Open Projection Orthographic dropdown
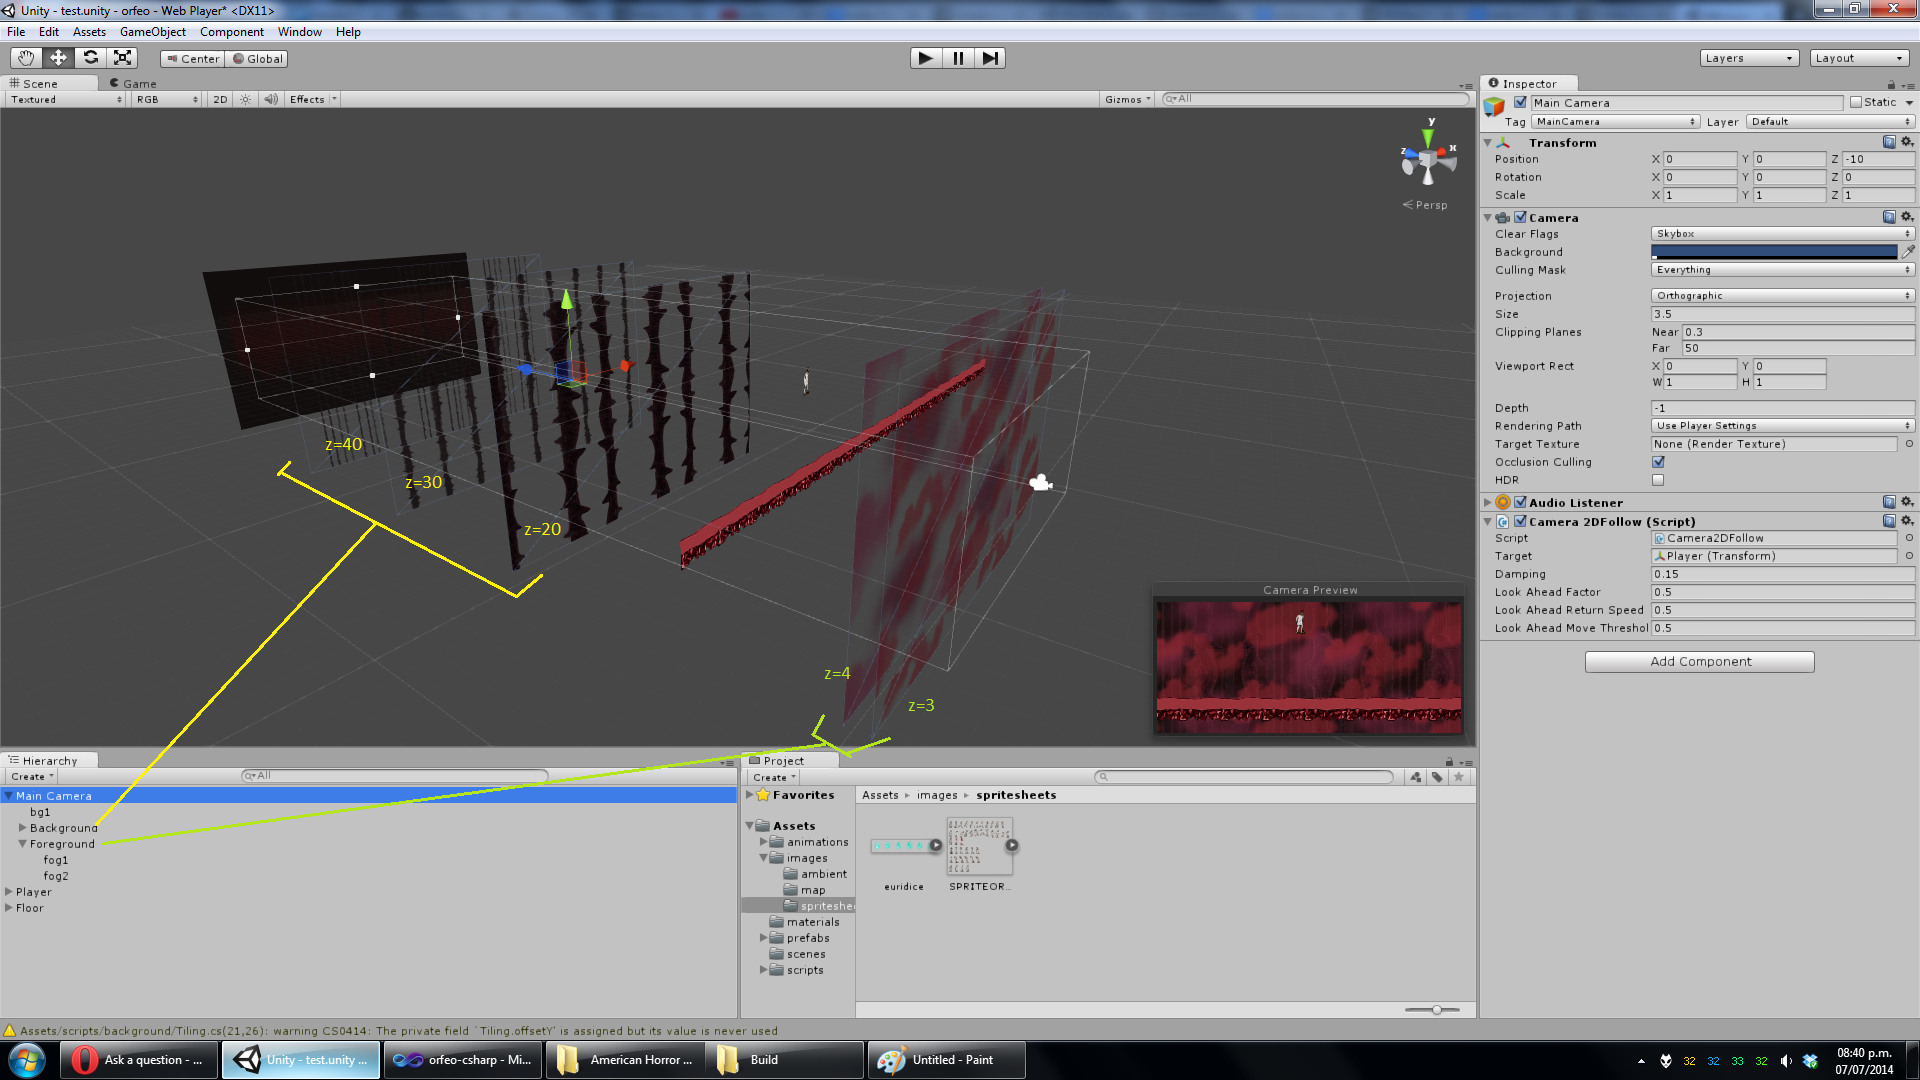 tap(1782, 296)
